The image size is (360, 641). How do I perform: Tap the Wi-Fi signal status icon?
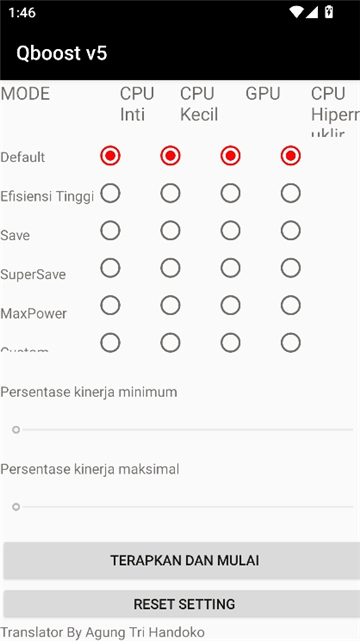pyautogui.click(x=296, y=12)
